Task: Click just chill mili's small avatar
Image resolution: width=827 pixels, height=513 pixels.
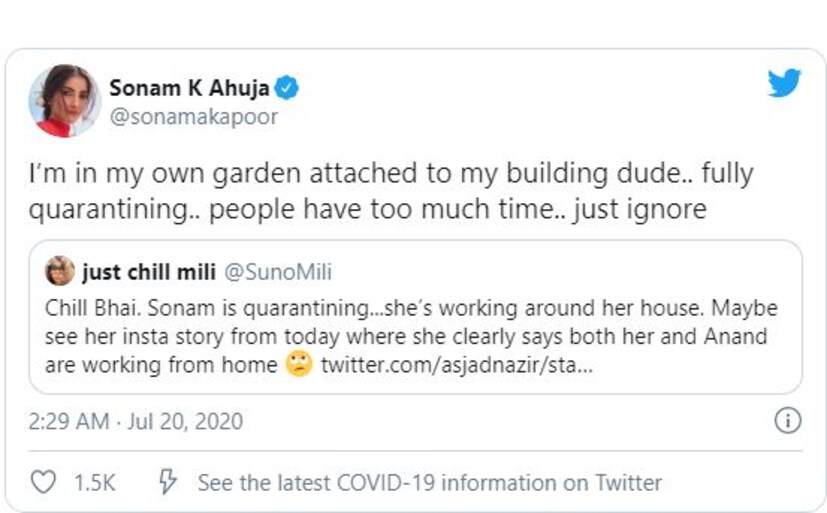Action: click(x=60, y=271)
